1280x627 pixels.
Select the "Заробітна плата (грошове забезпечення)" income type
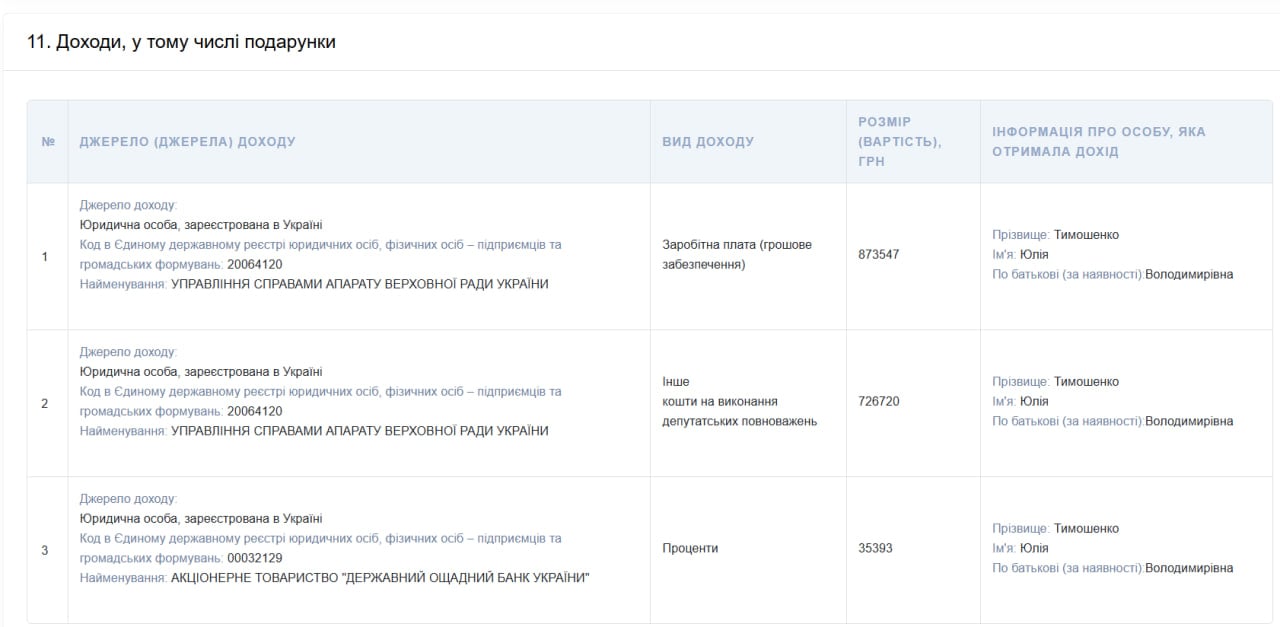[x=737, y=255]
